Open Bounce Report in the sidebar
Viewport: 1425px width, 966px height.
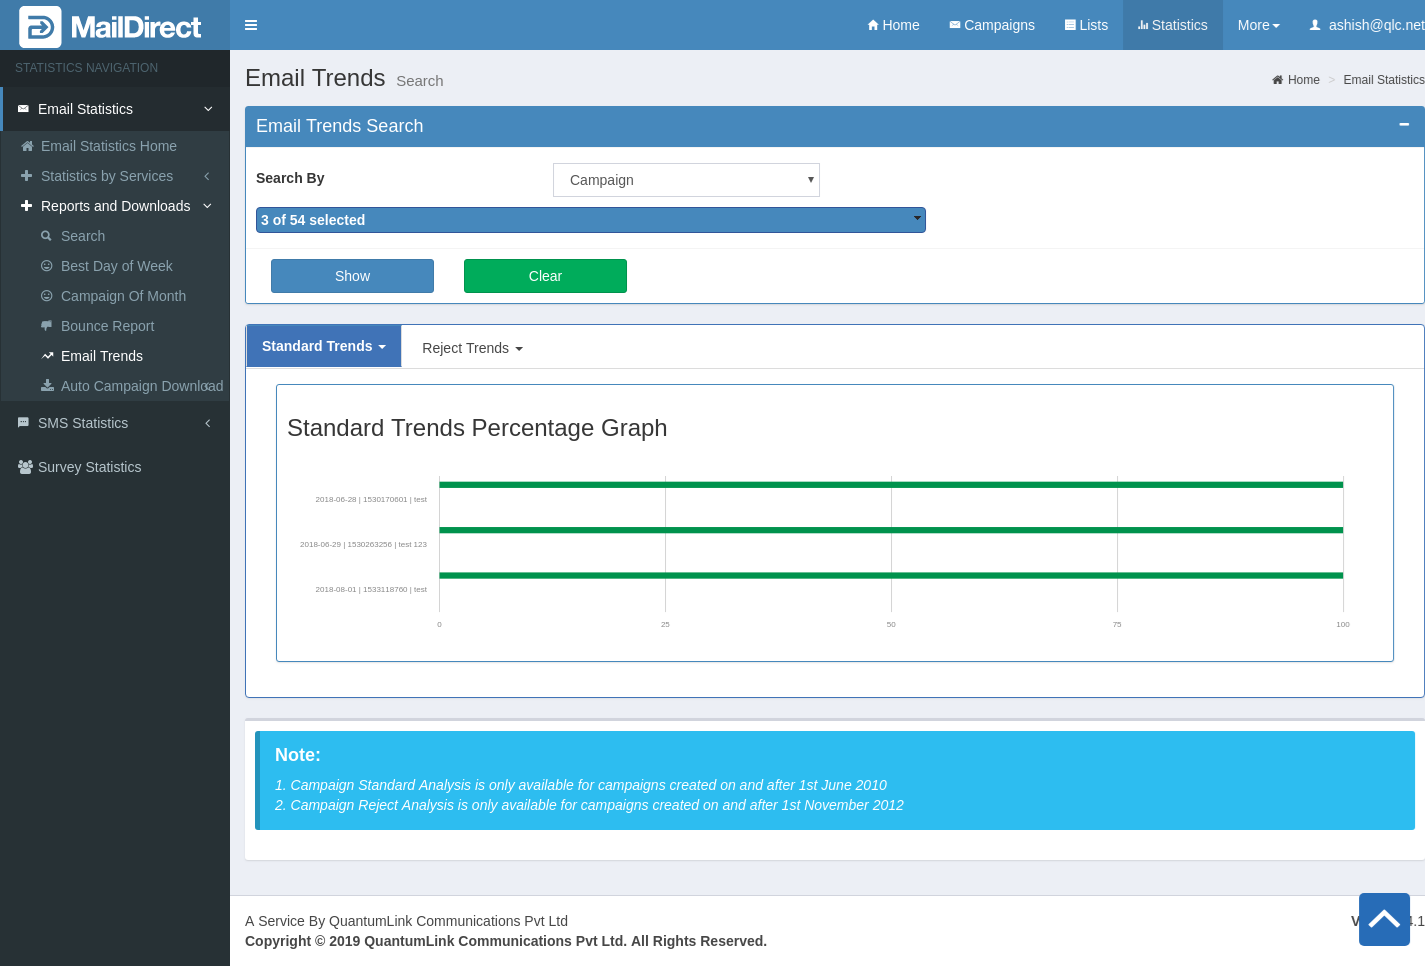107,326
